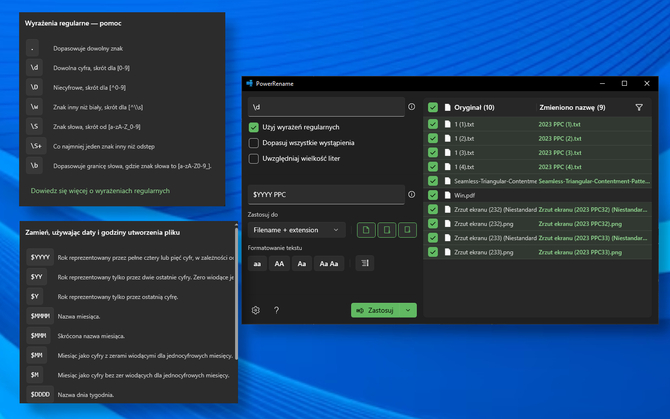Insert $YY token from date help
The image size is (670, 419).
[x=37, y=277]
